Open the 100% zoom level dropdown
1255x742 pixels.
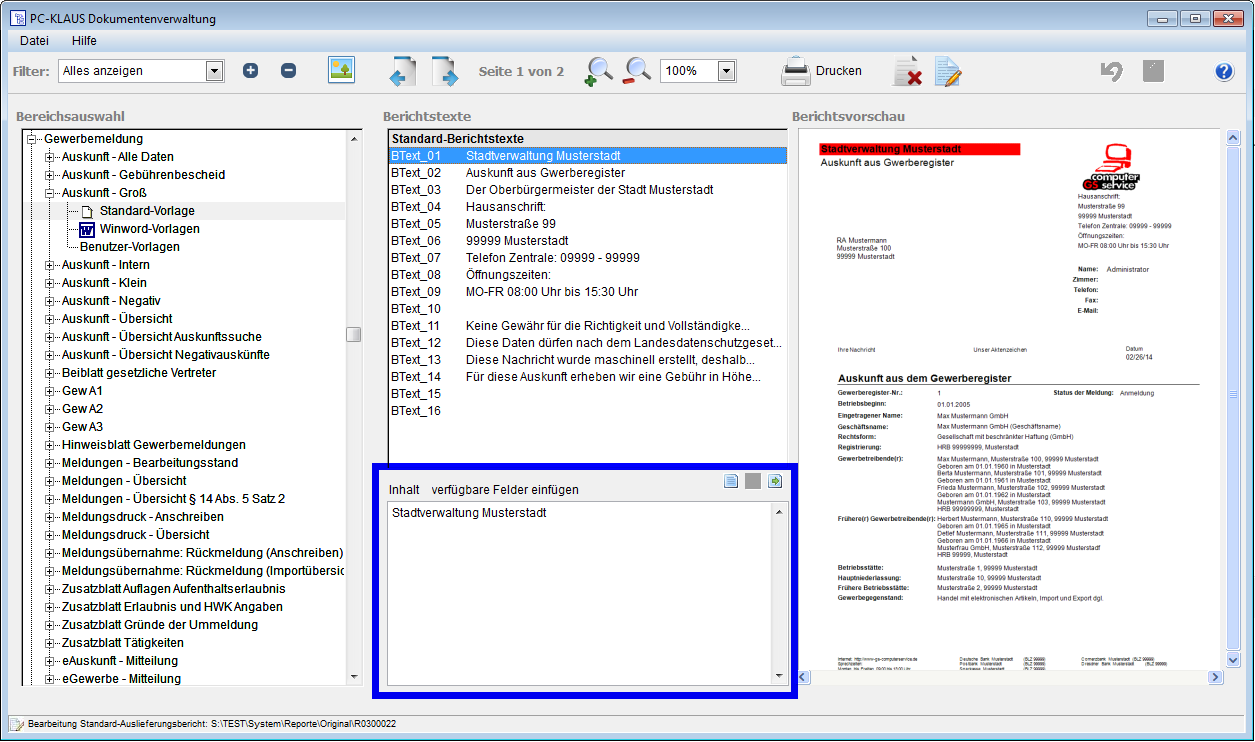pyautogui.click(x=726, y=71)
